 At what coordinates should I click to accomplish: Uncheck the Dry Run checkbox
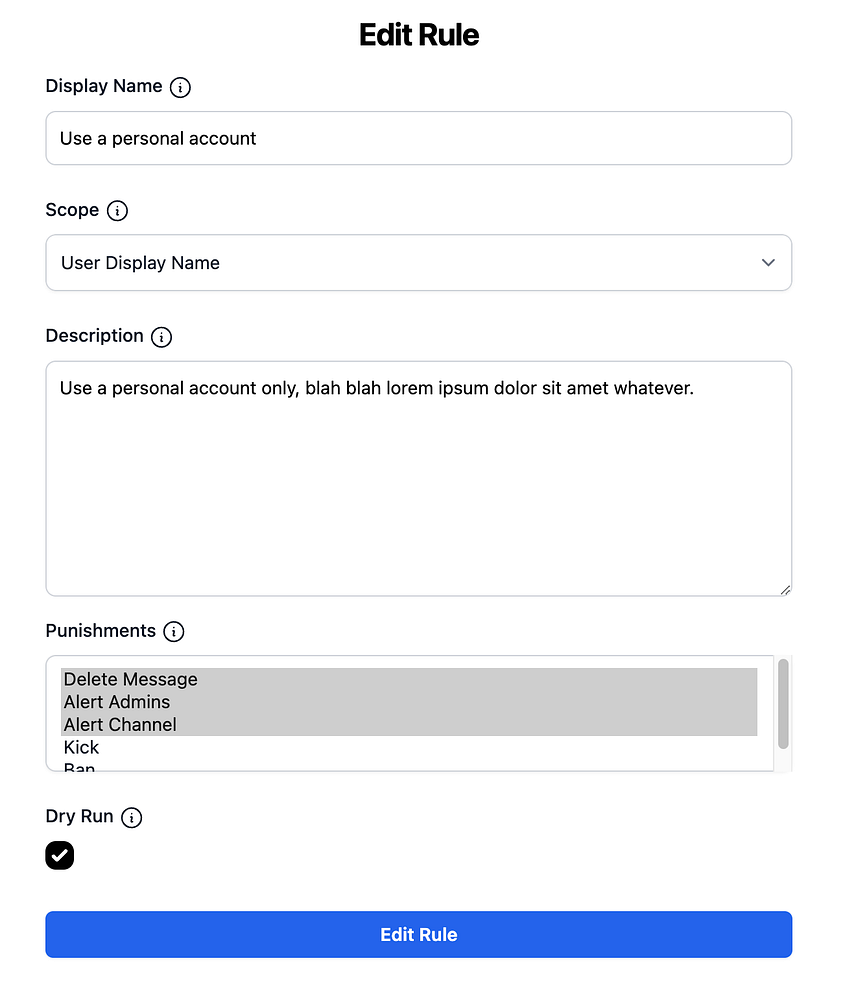[x=60, y=856]
